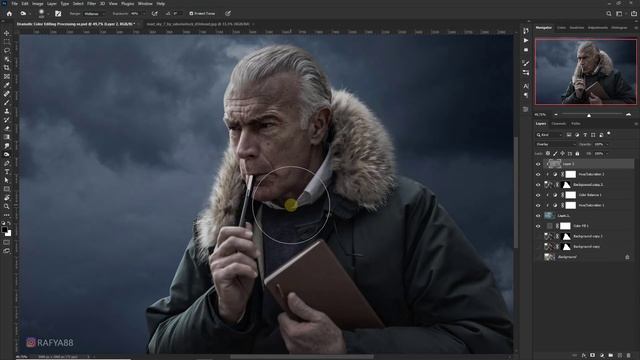640x360 pixels.
Task: Select the Spot Healing Brush tool
Action: click(7, 94)
